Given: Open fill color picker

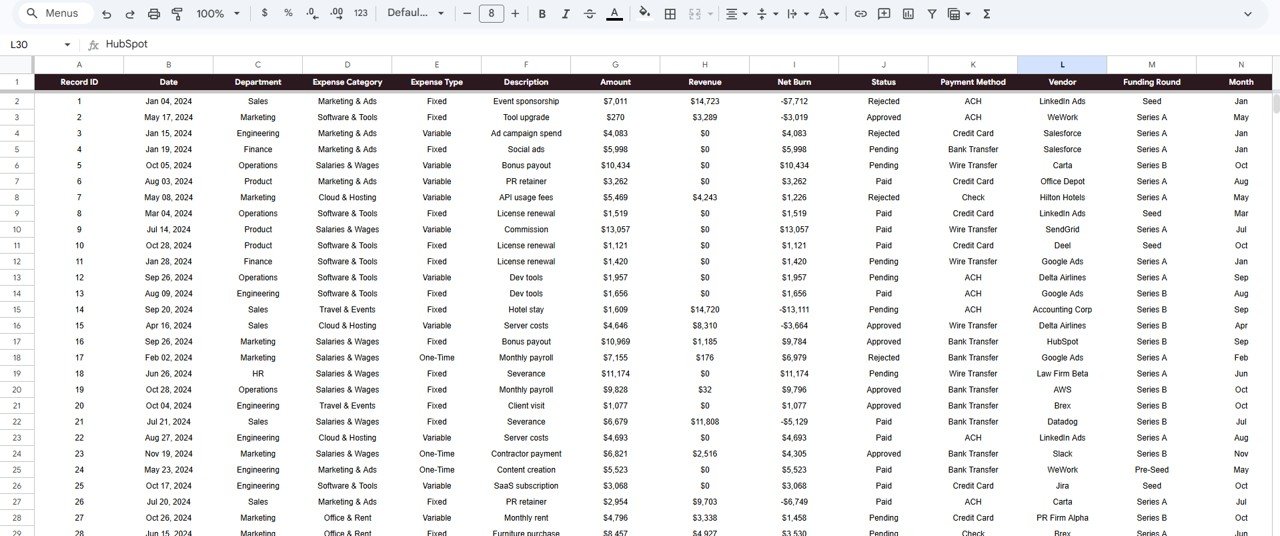Looking at the screenshot, I should coord(644,14).
